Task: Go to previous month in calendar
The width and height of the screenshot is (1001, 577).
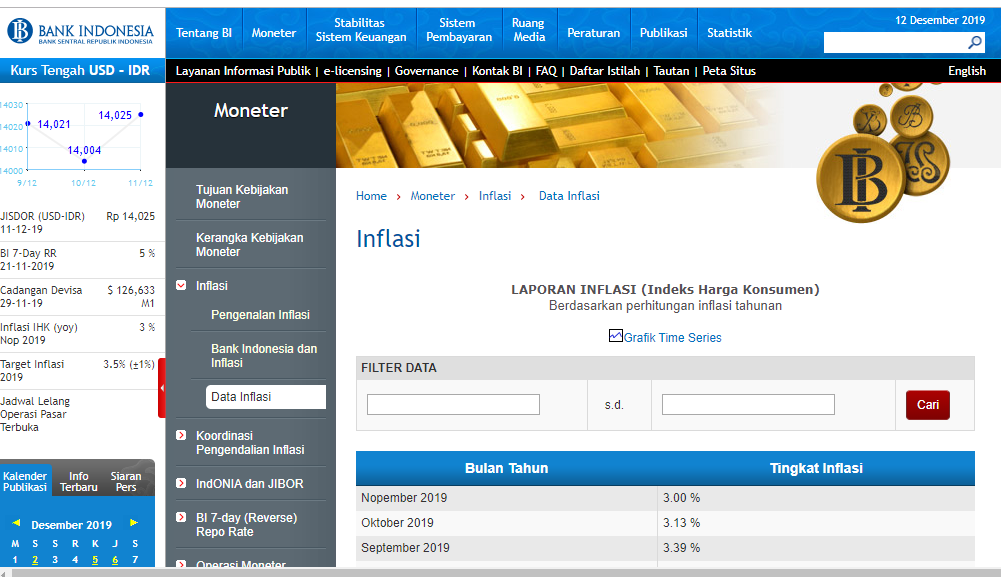Action: [16, 523]
